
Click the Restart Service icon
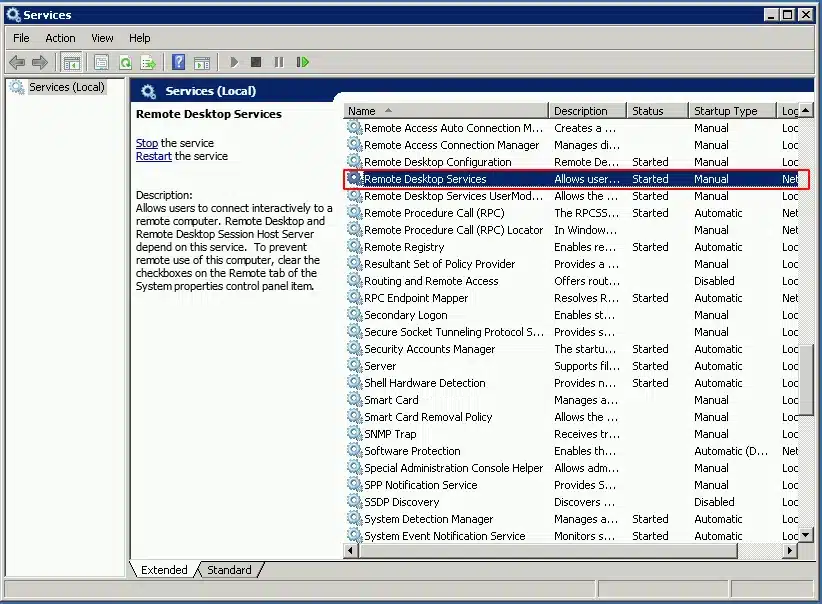pyautogui.click(x=302, y=62)
